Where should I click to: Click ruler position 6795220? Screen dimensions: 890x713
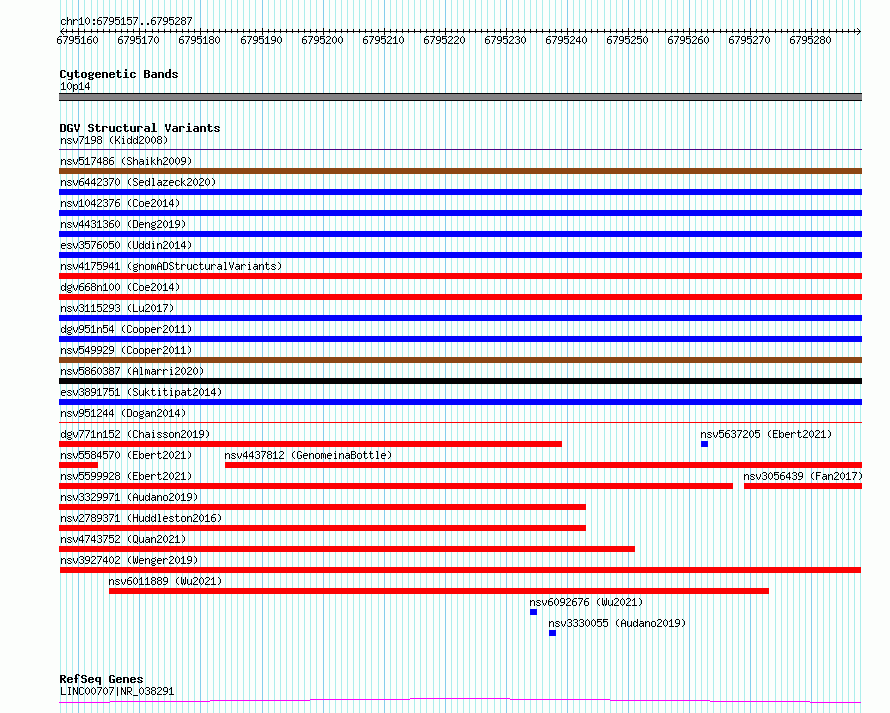444,40
